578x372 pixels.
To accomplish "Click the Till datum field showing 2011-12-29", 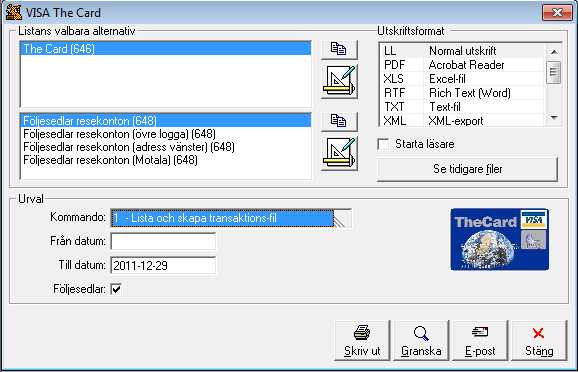I will [x=163, y=265].
